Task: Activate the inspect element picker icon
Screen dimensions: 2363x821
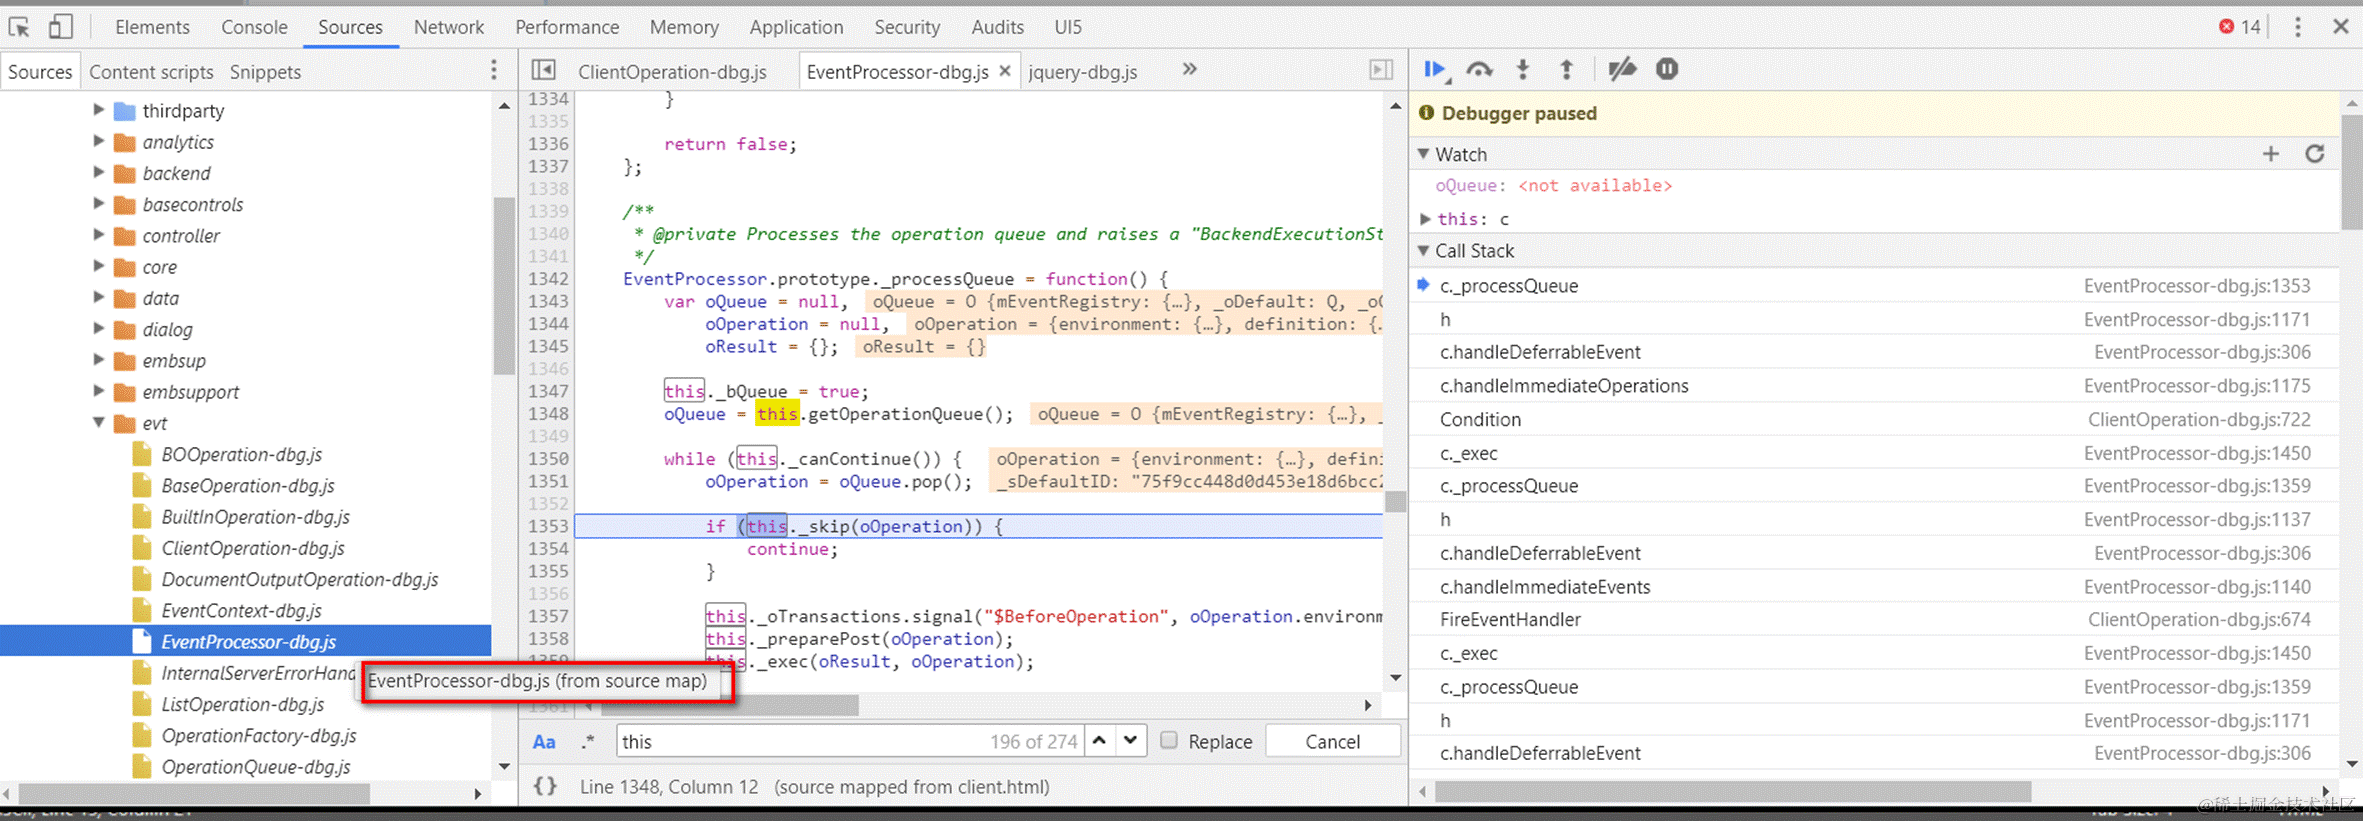Action: click(19, 27)
